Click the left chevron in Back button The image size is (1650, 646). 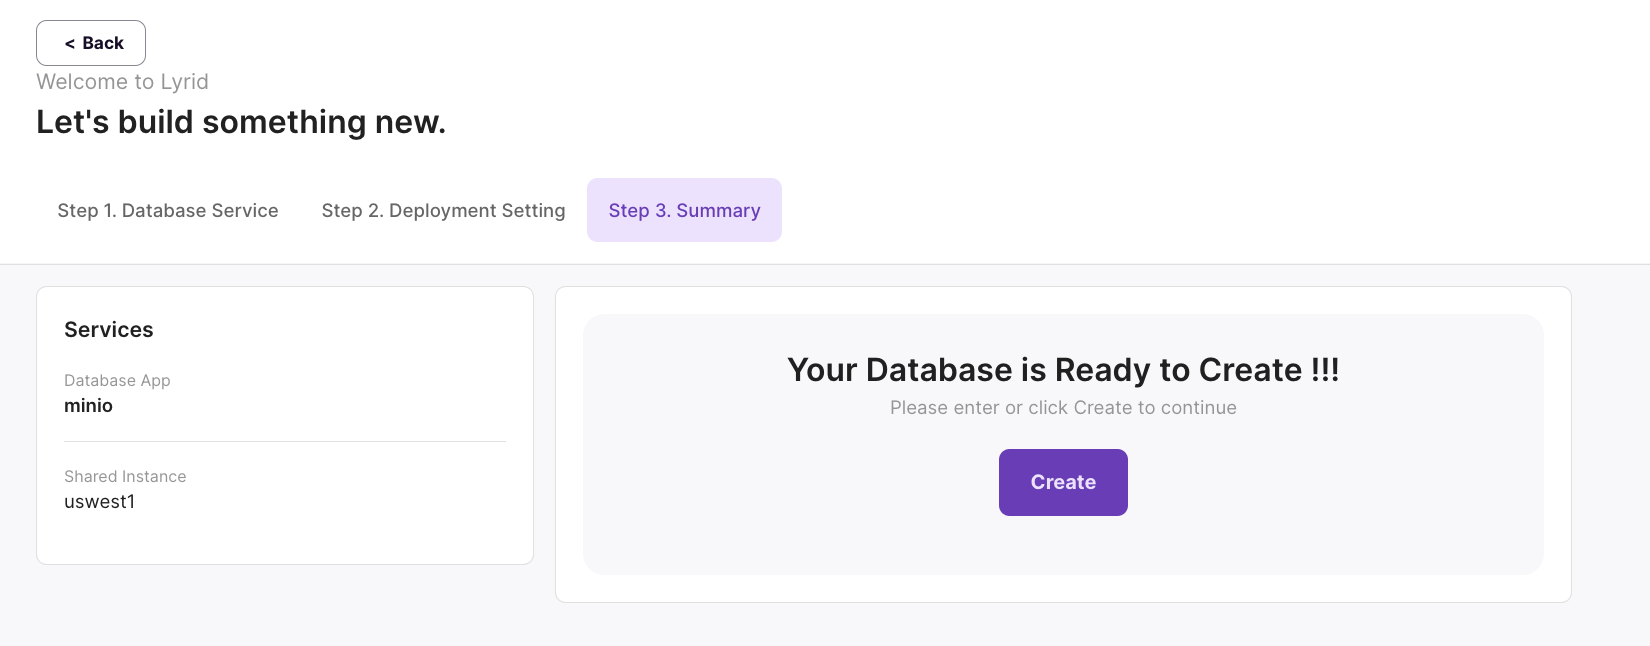(70, 44)
